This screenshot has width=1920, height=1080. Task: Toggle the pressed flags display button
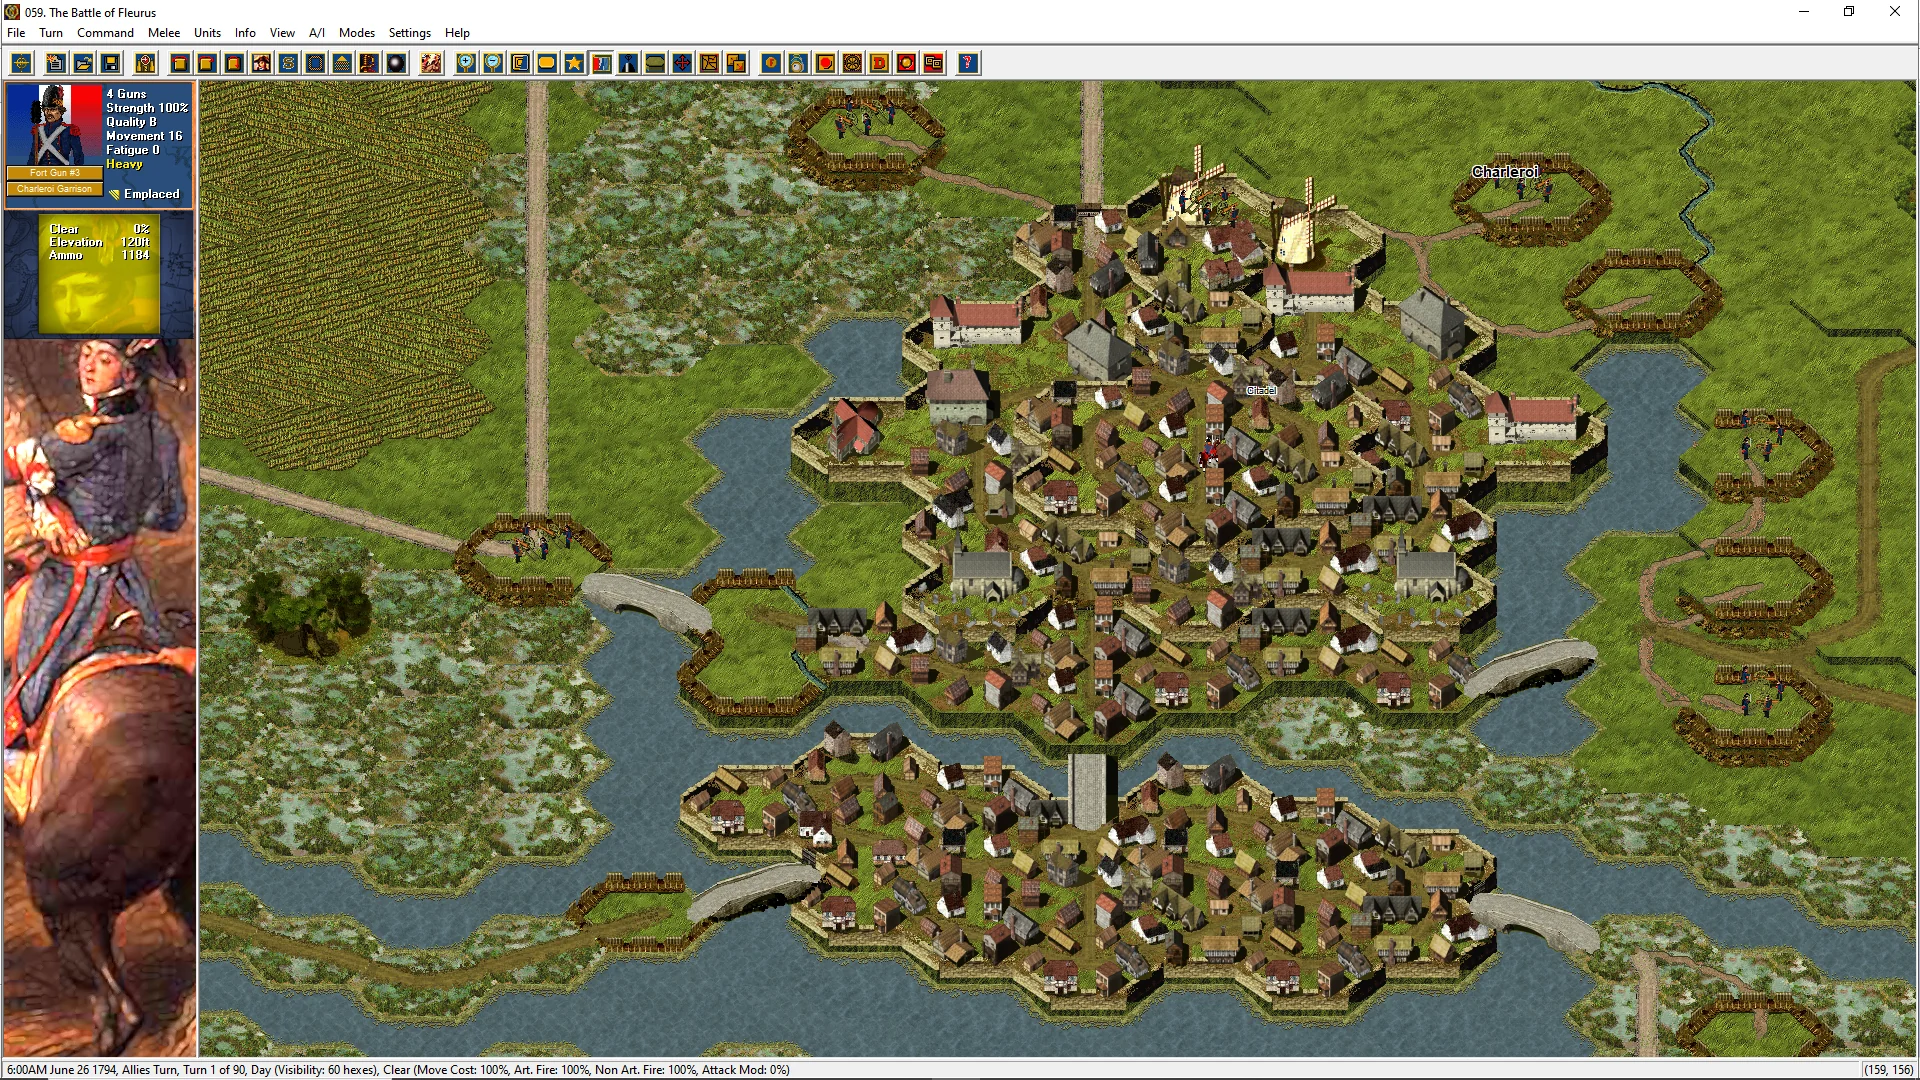coord(601,64)
